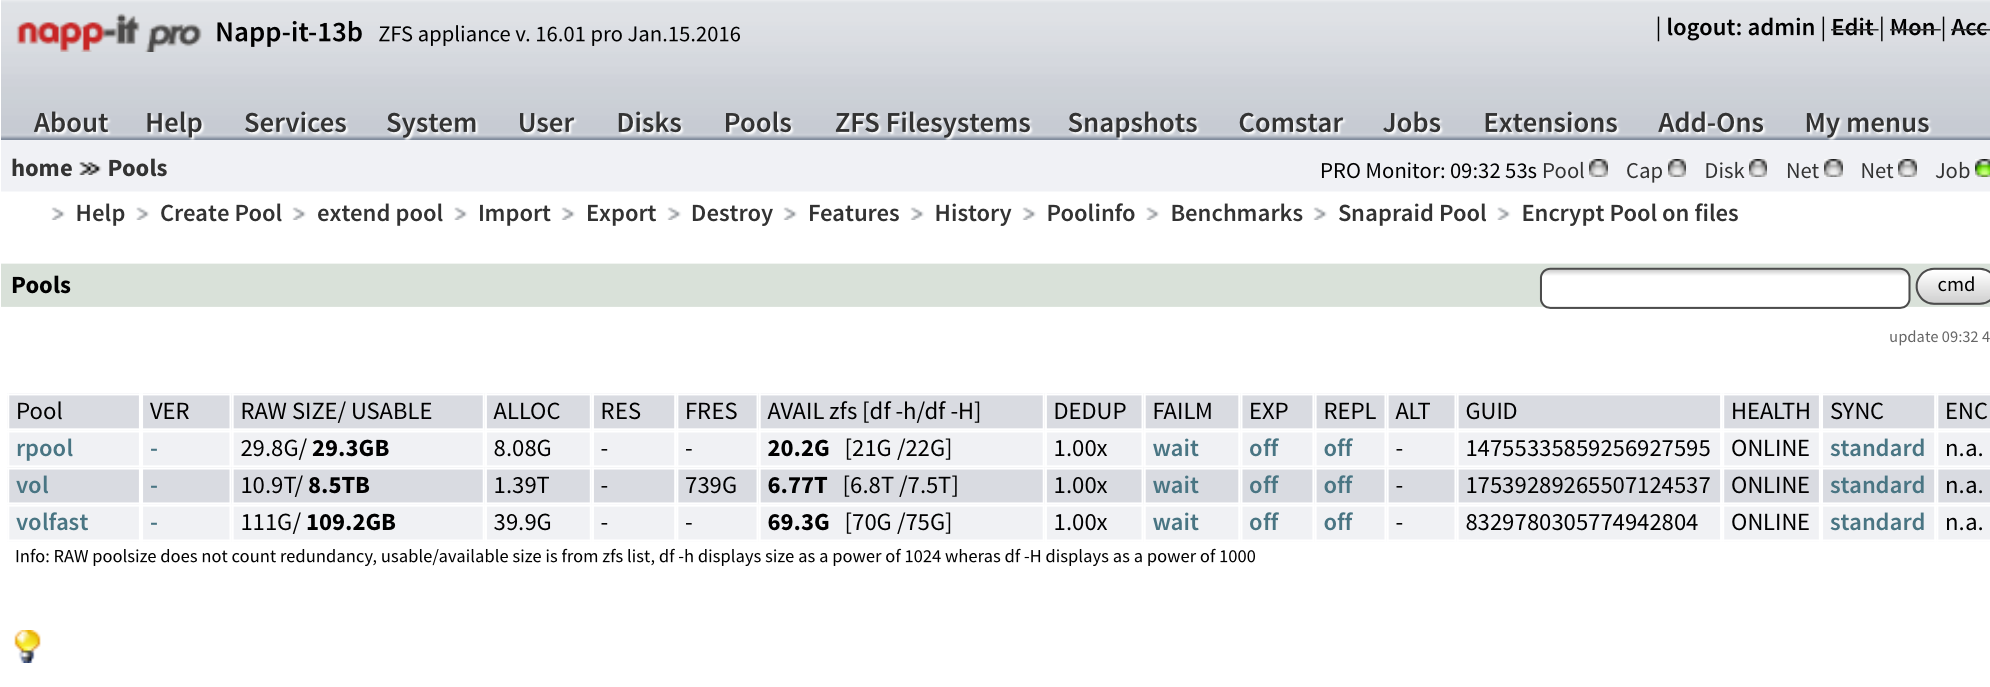
Task: Open the My menus item
Action: pos(1867,122)
